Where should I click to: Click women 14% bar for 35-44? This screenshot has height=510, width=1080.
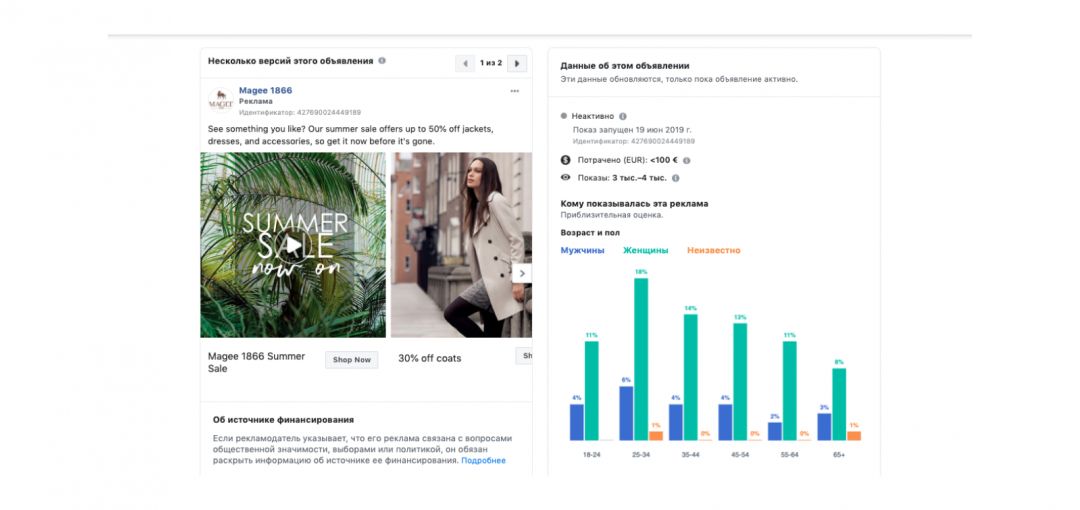pyautogui.click(x=691, y=377)
